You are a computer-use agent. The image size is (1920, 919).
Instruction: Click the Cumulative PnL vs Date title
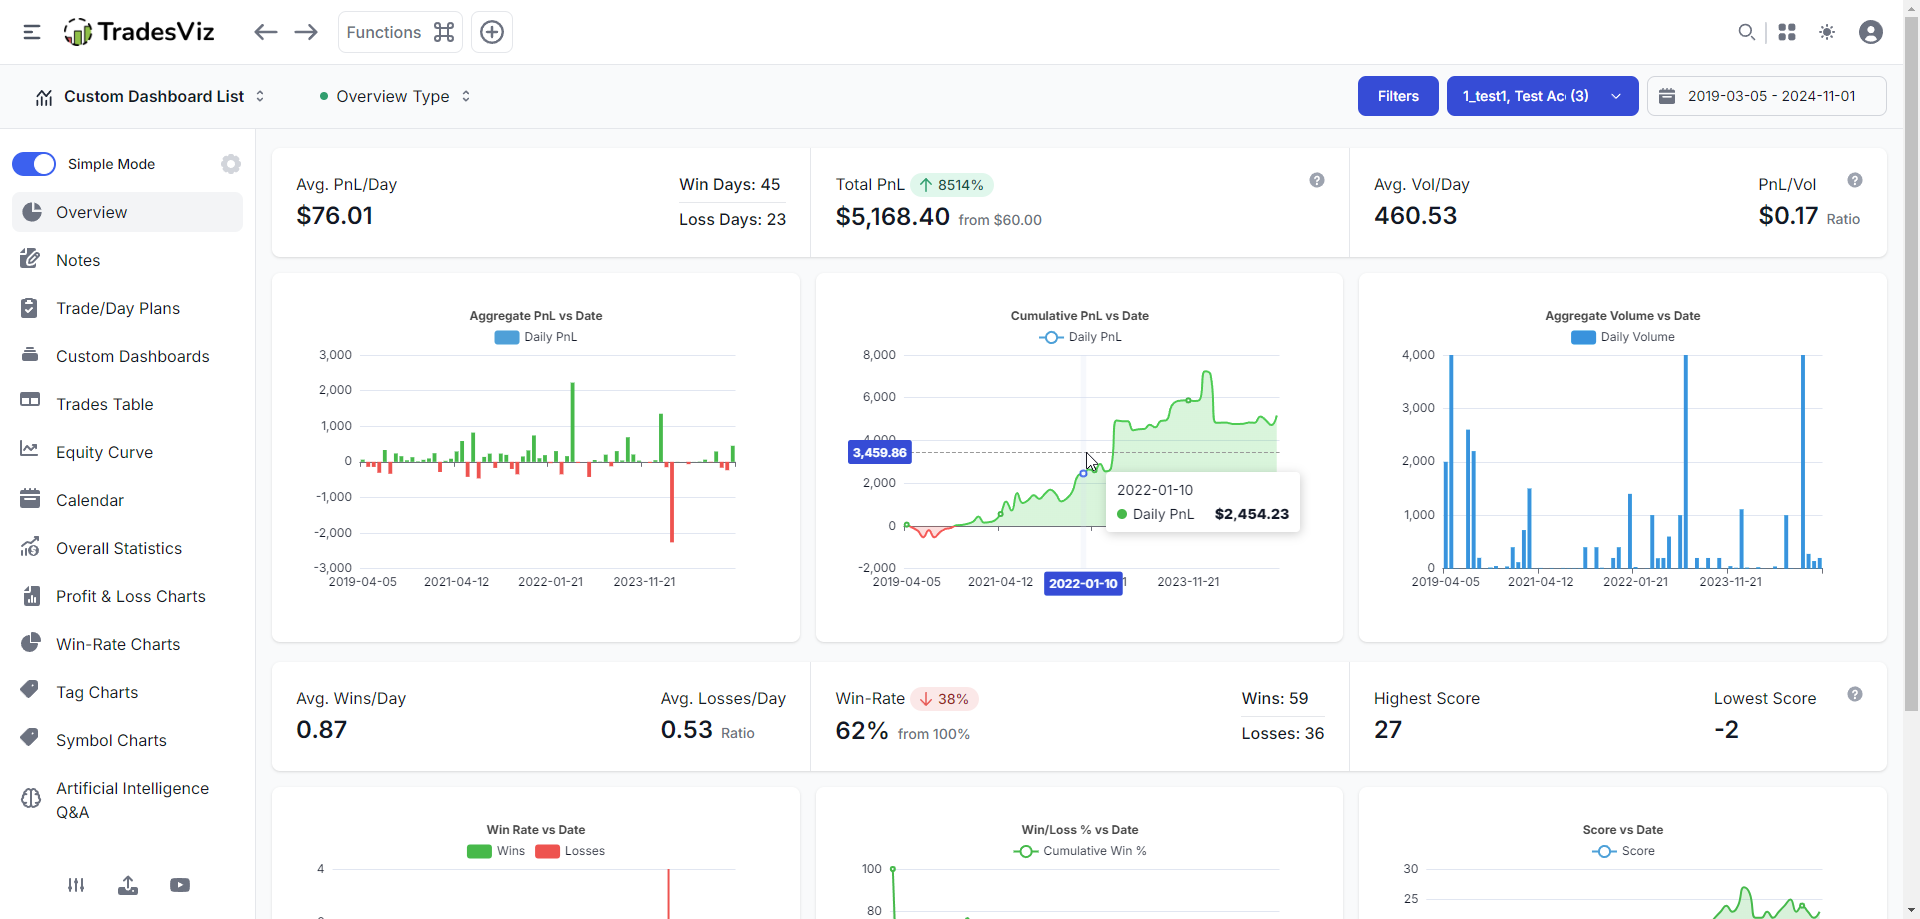point(1080,316)
